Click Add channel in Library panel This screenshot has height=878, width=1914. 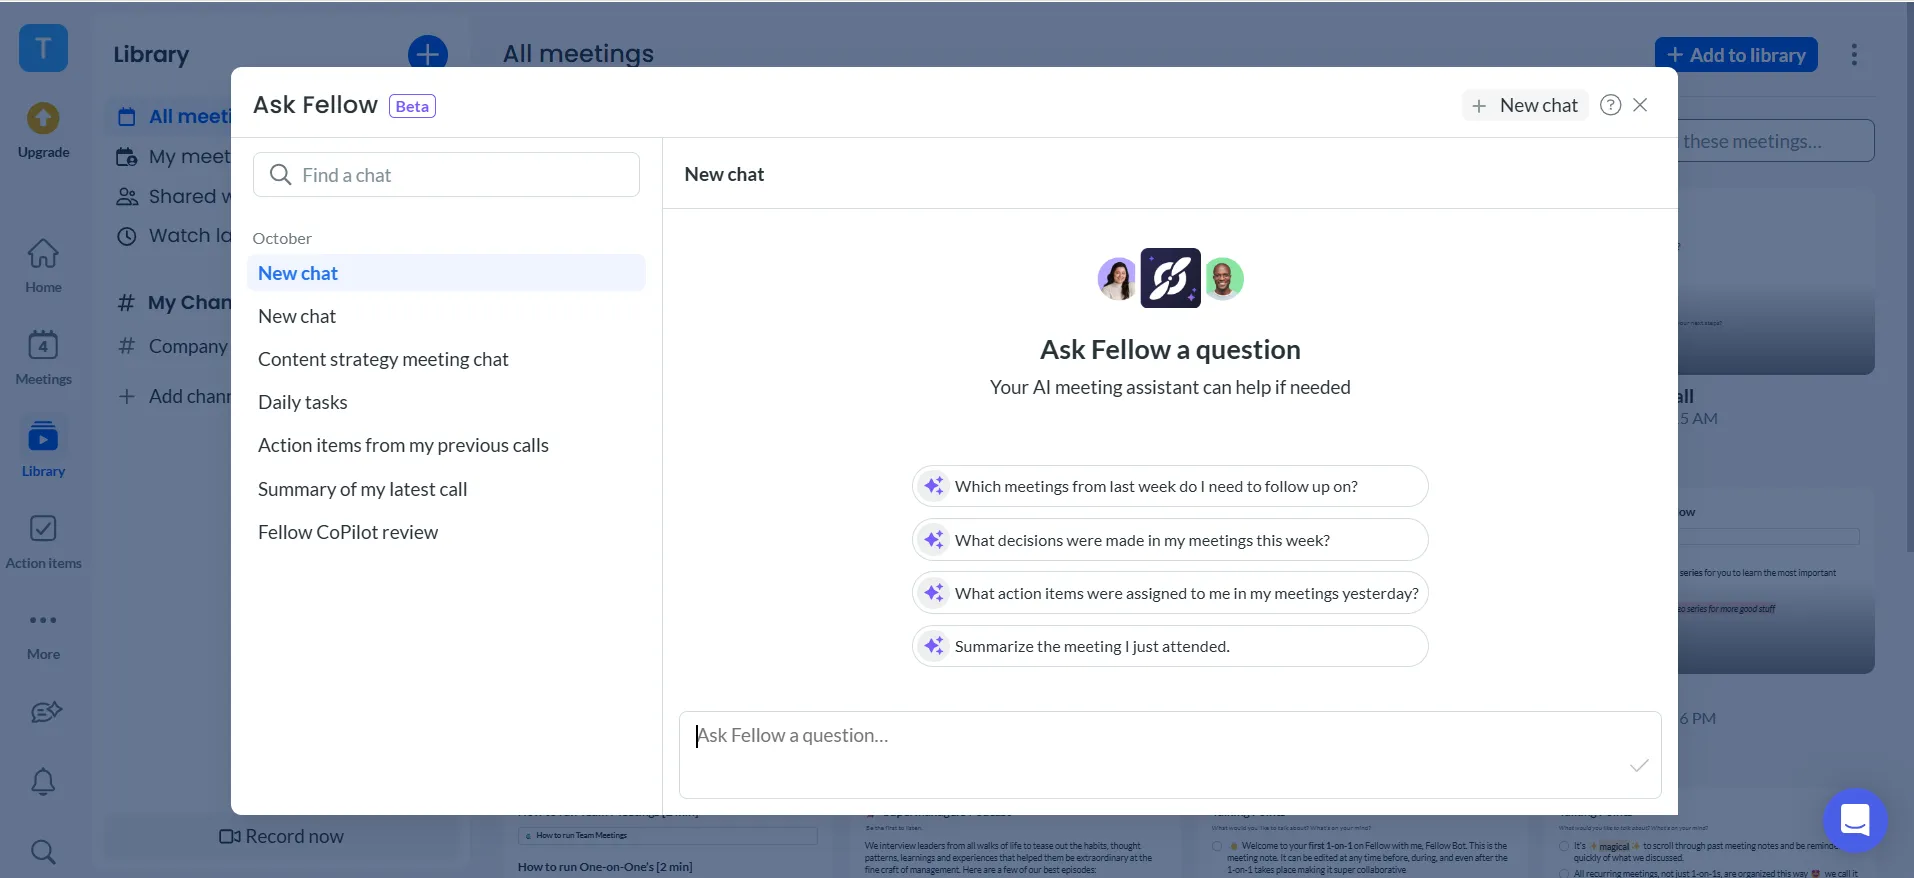coord(174,396)
